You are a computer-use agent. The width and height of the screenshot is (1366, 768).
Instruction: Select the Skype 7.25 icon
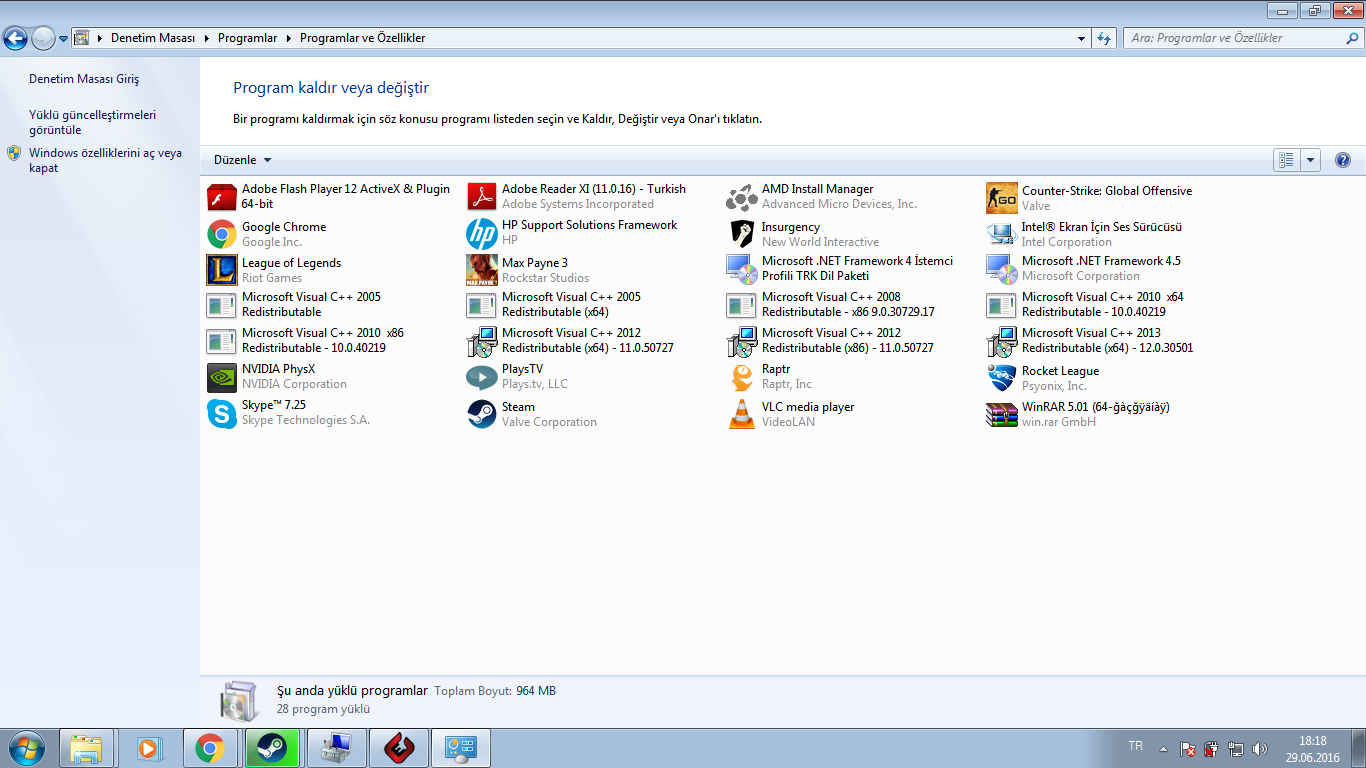click(x=221, y=413)
